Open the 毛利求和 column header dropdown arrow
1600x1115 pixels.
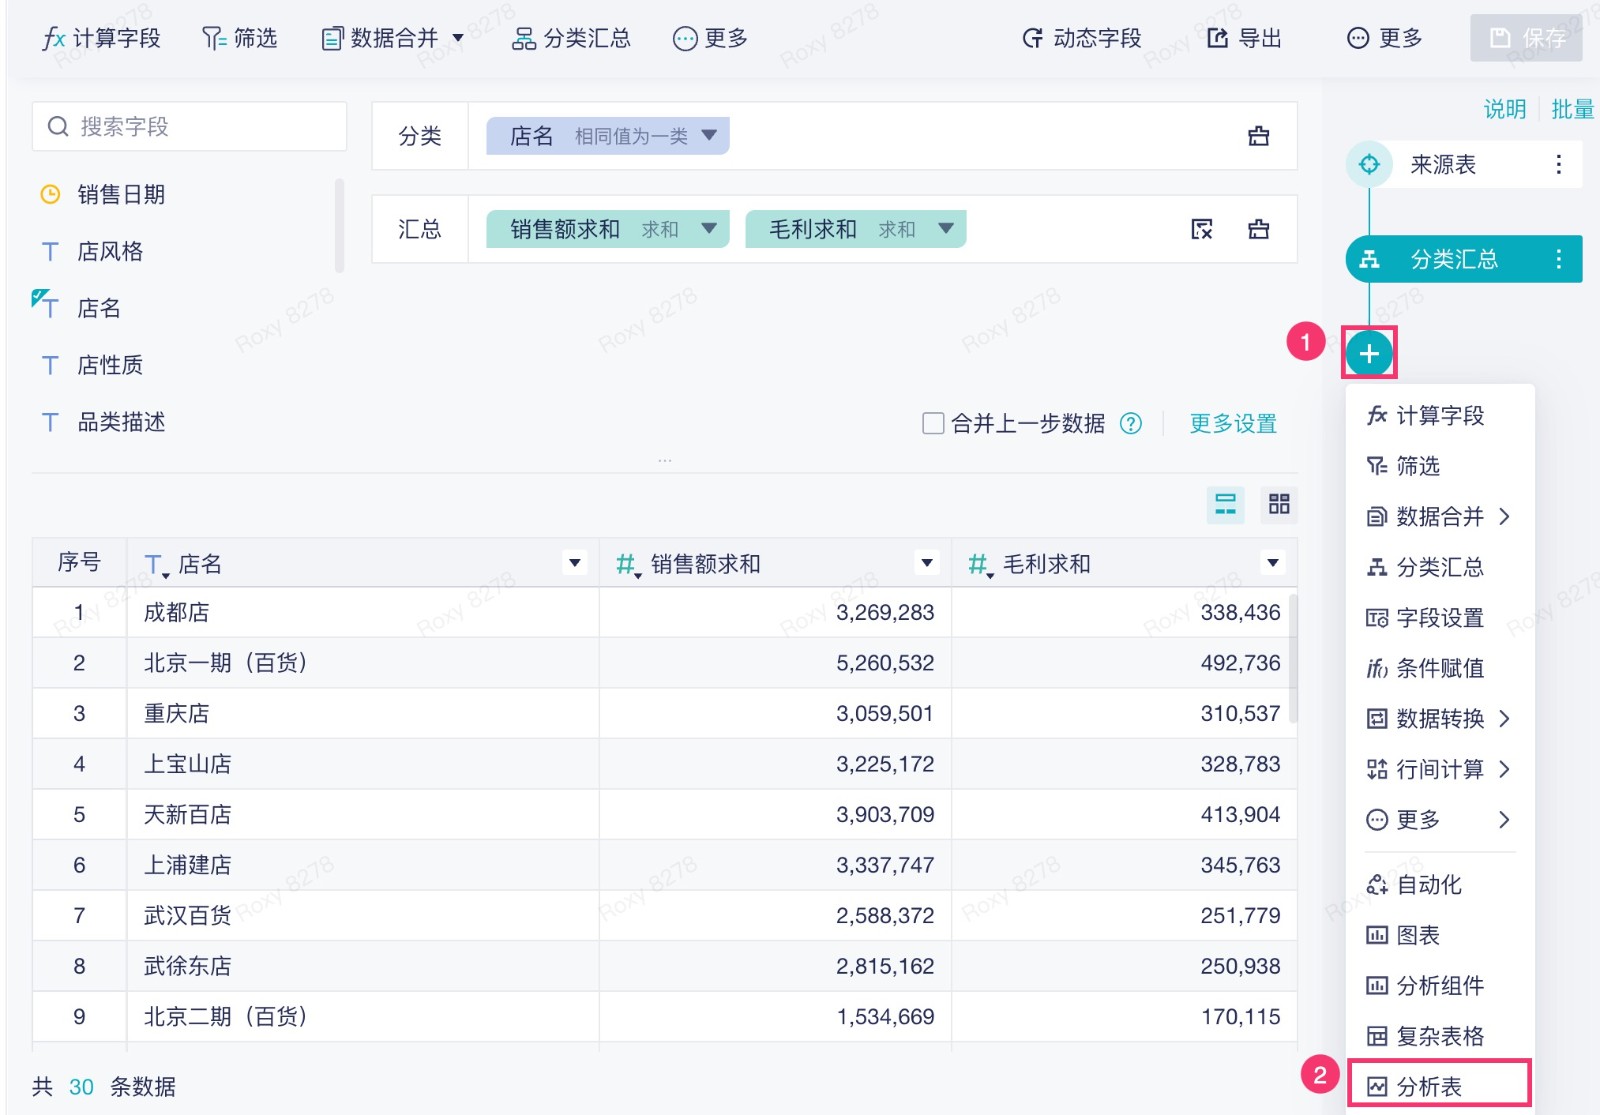[1272, 563]
